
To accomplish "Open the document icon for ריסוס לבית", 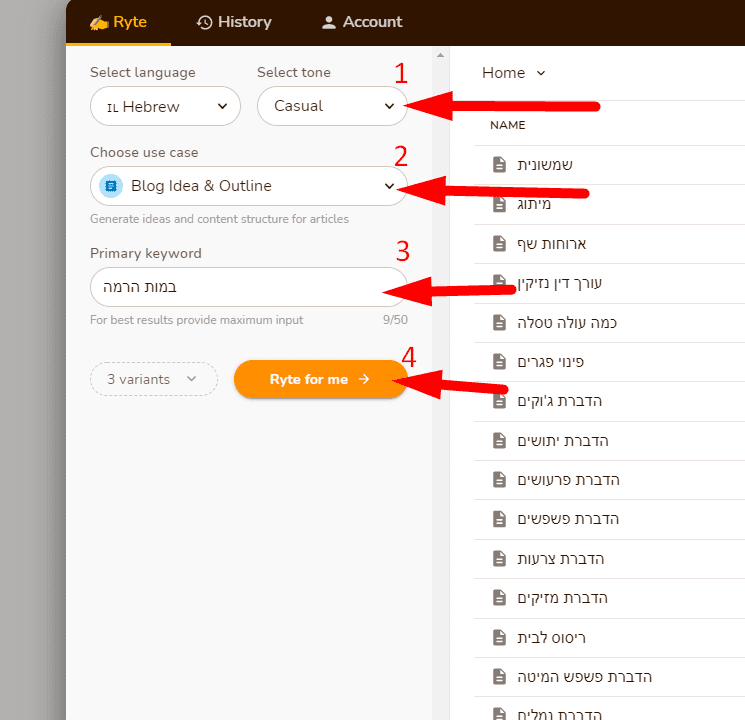I will [499, 637].
